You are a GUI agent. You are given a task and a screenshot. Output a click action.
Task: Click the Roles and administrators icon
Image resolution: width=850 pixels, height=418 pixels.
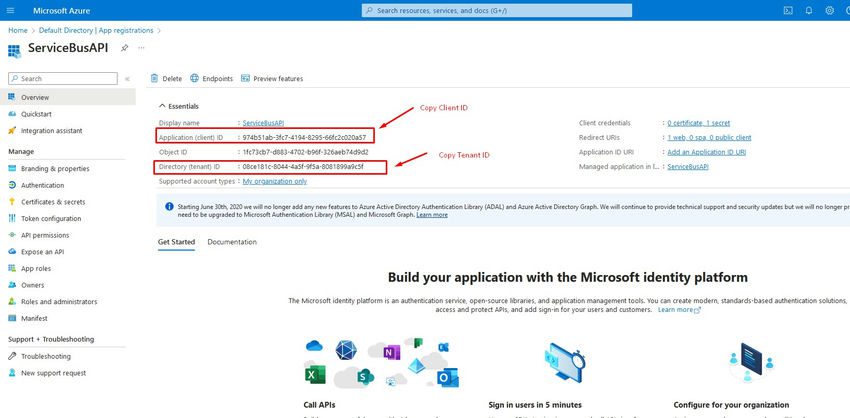pyautogui.click(x=12, y=301)
